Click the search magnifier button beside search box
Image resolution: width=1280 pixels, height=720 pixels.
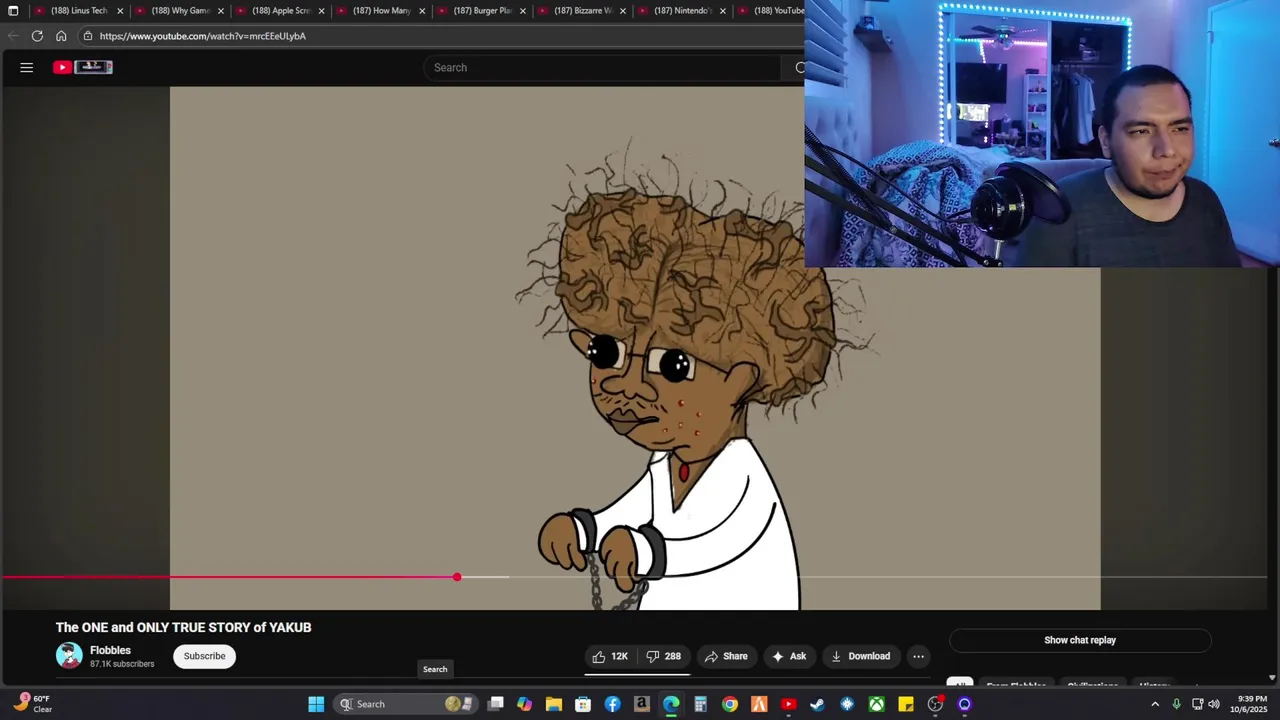coord(800,67)
